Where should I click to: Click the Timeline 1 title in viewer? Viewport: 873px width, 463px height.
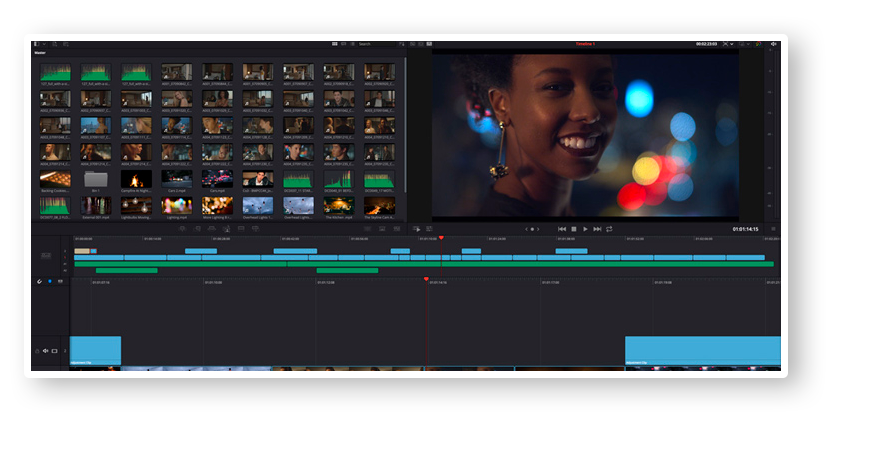(585, 44)
